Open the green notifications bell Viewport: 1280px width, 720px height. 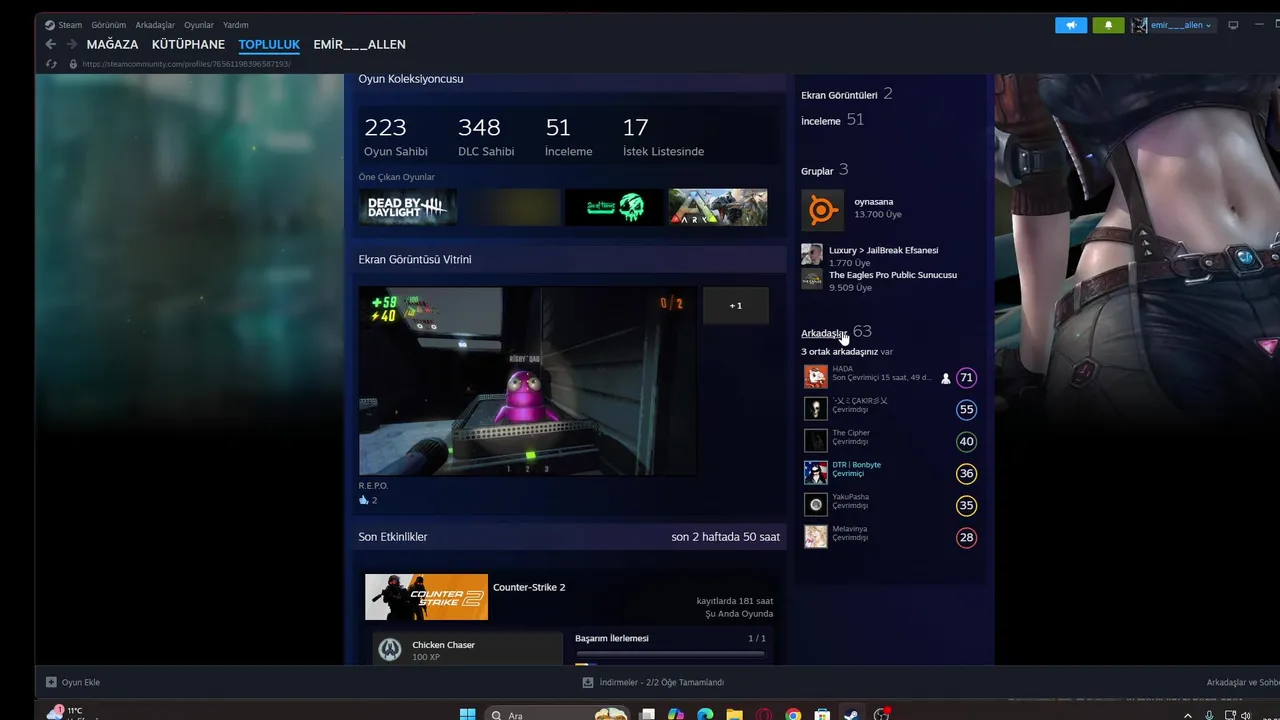[1108, 25]
